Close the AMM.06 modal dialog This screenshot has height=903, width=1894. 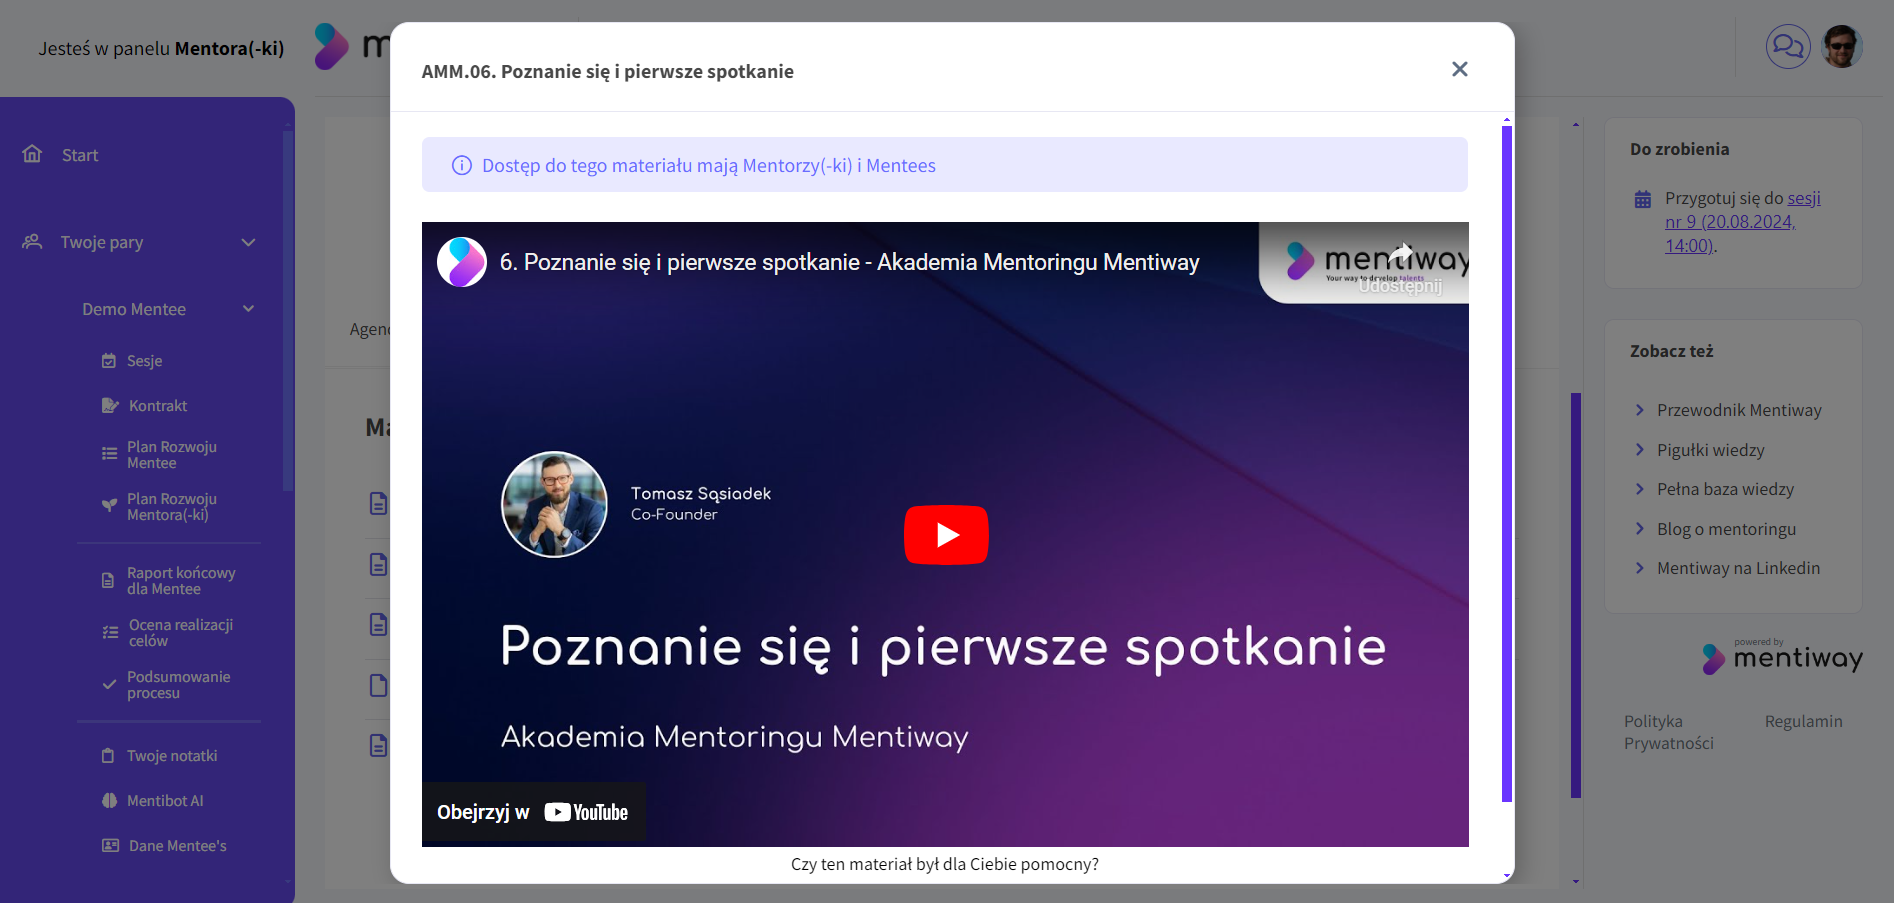(1459, 69)
